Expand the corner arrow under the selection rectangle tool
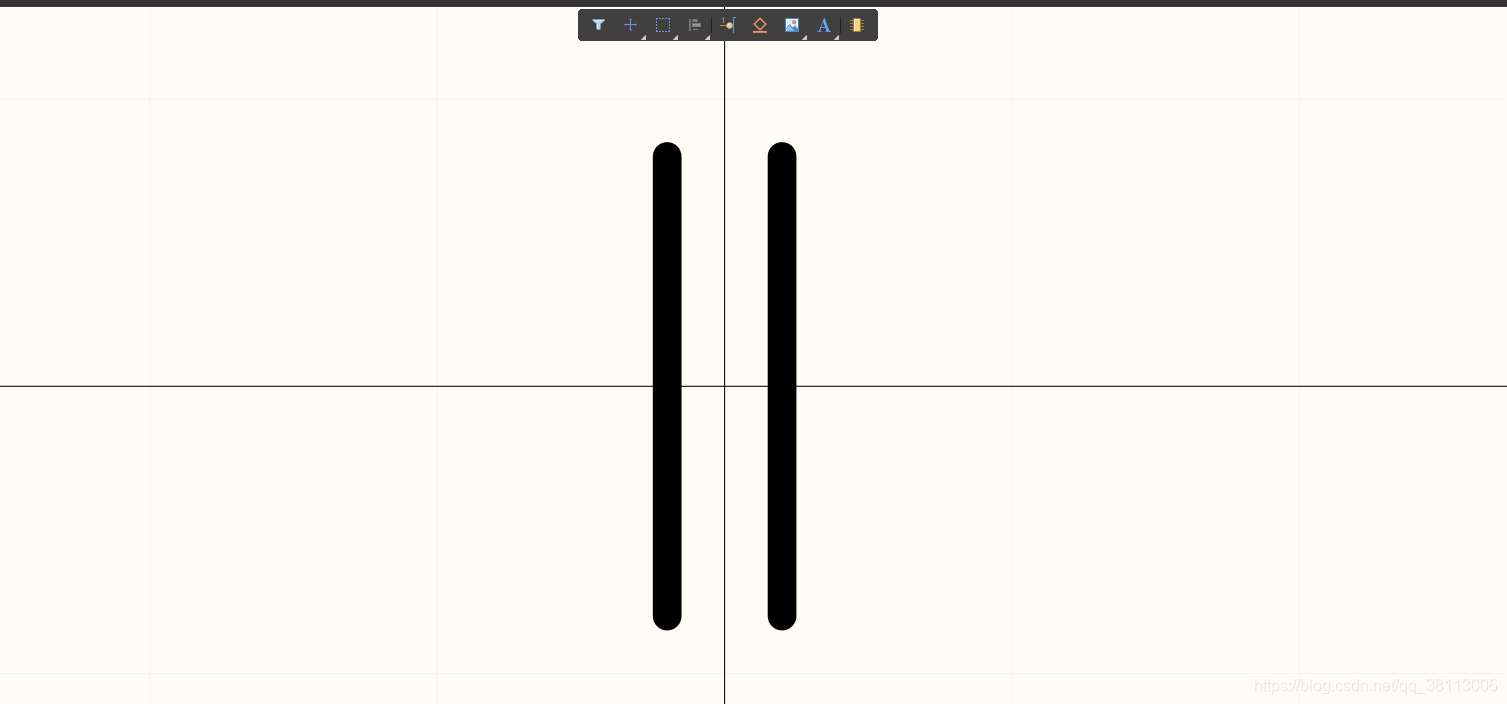The height and width of the screenshot is (704, 1507). (675, 37)
